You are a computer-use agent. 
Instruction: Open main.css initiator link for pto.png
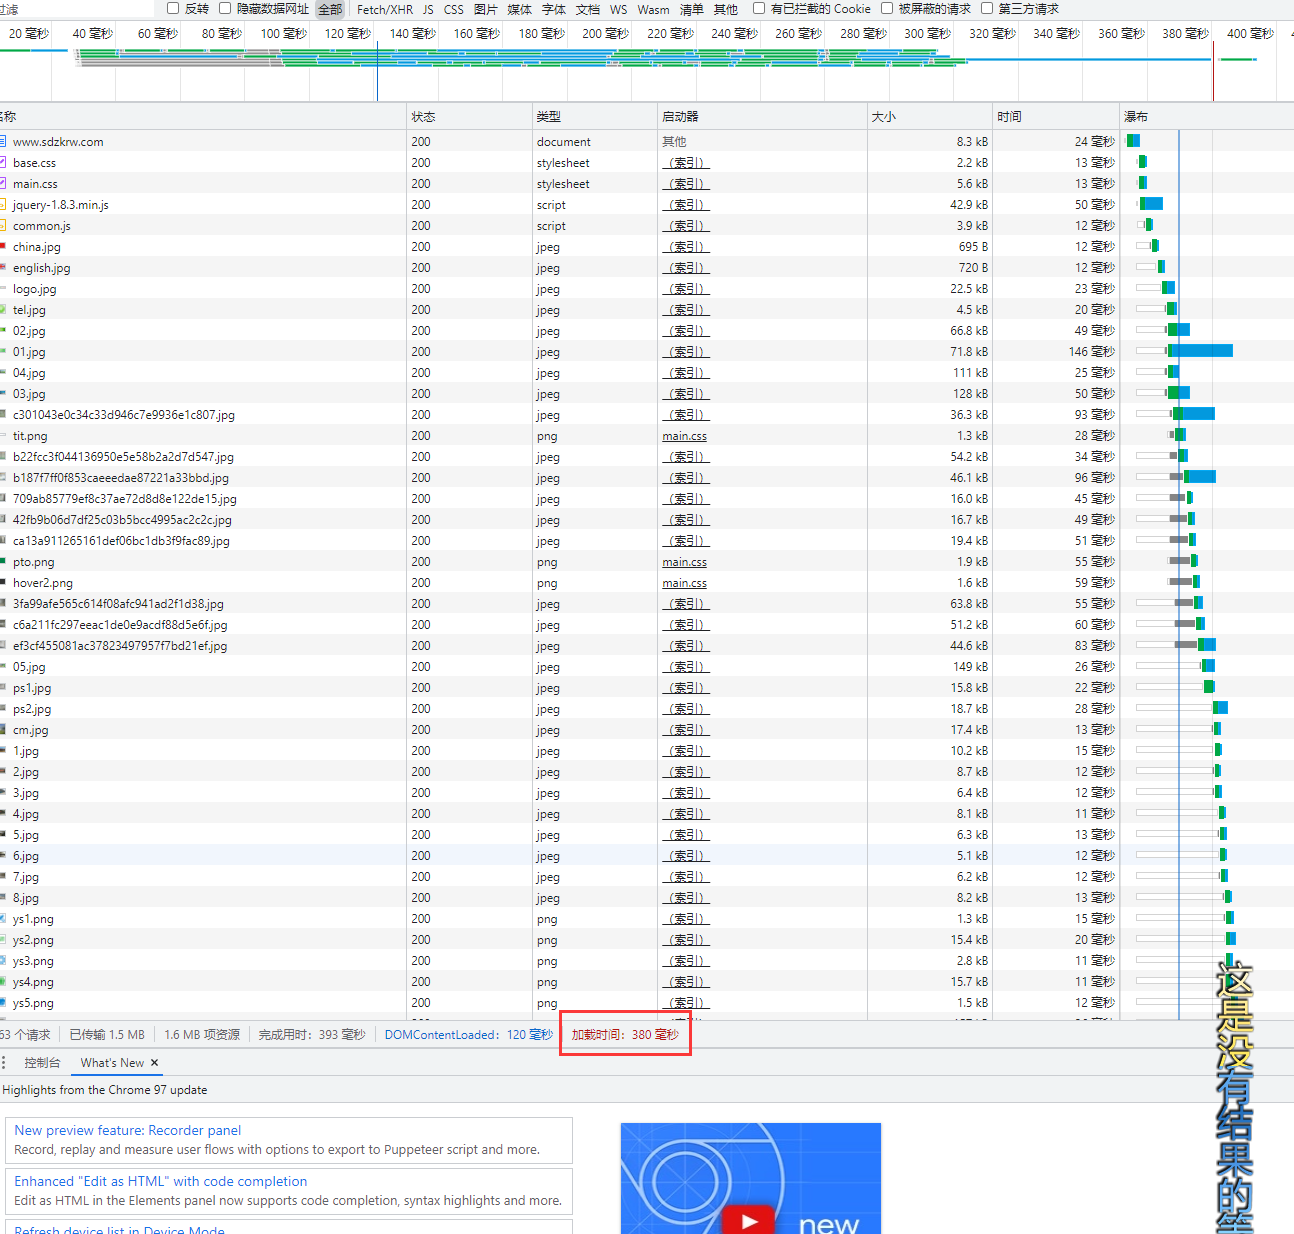684,562
